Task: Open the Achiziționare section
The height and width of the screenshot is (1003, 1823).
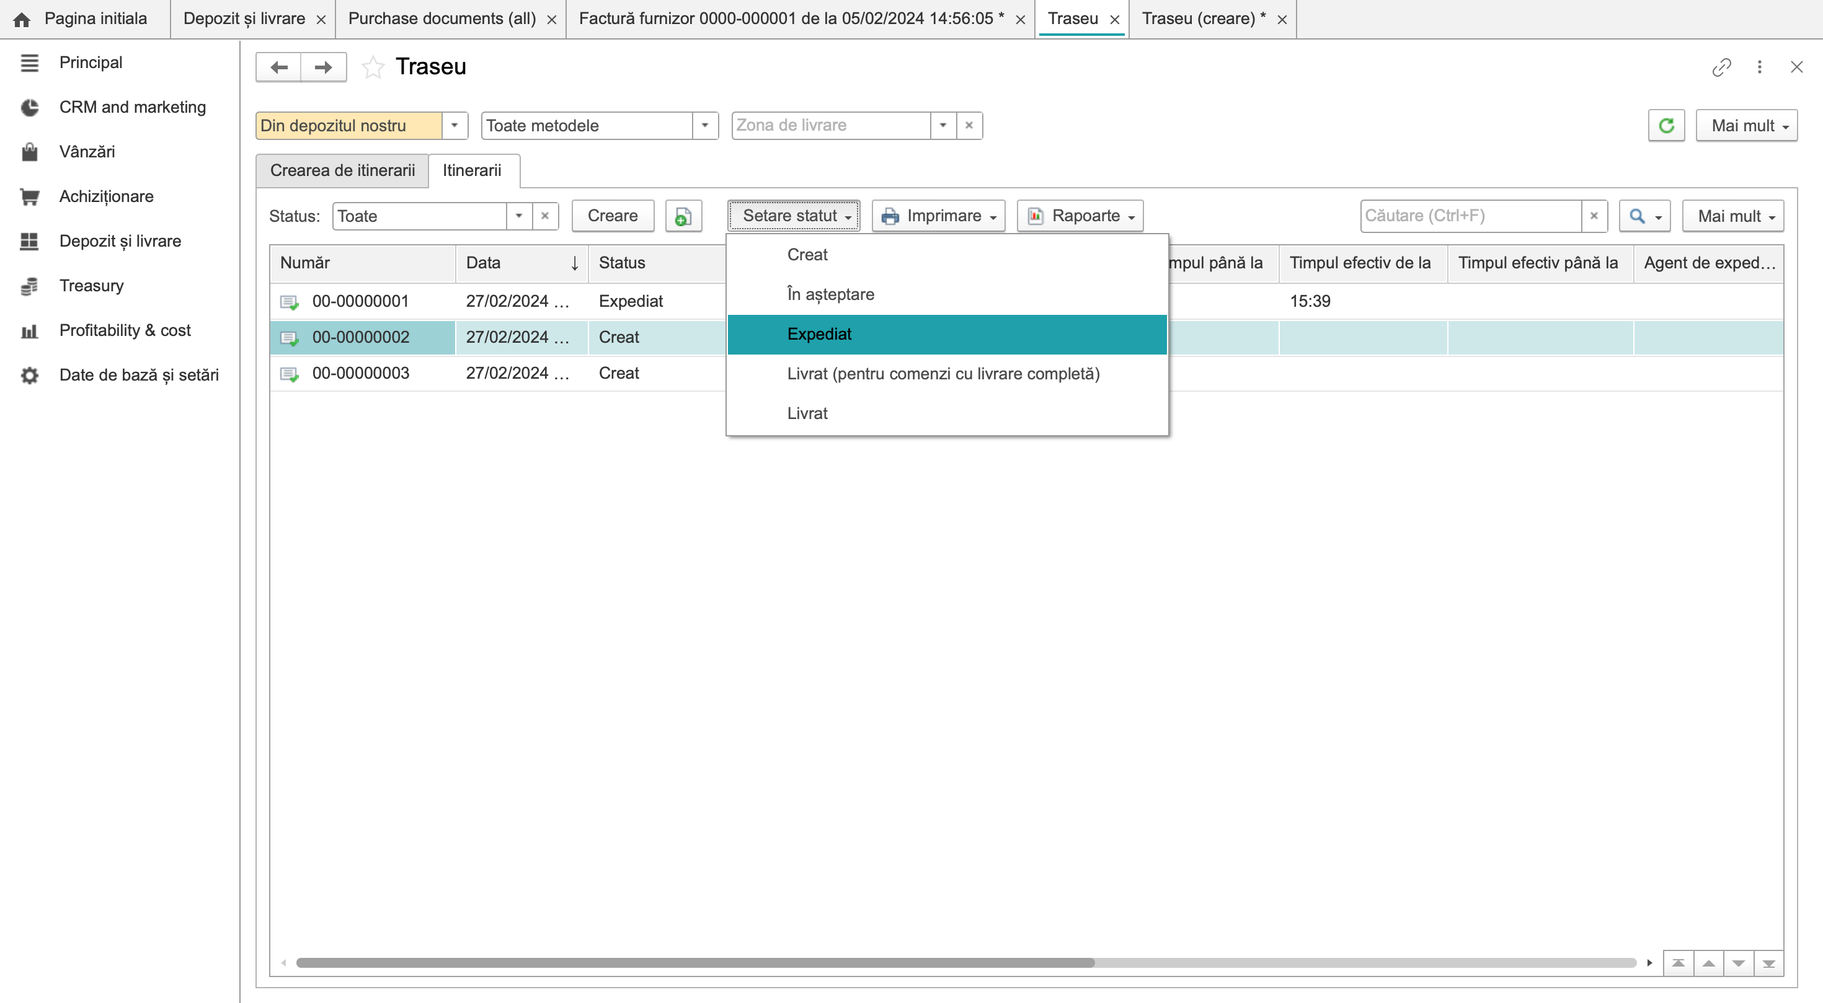Action: tap(106, 196)
